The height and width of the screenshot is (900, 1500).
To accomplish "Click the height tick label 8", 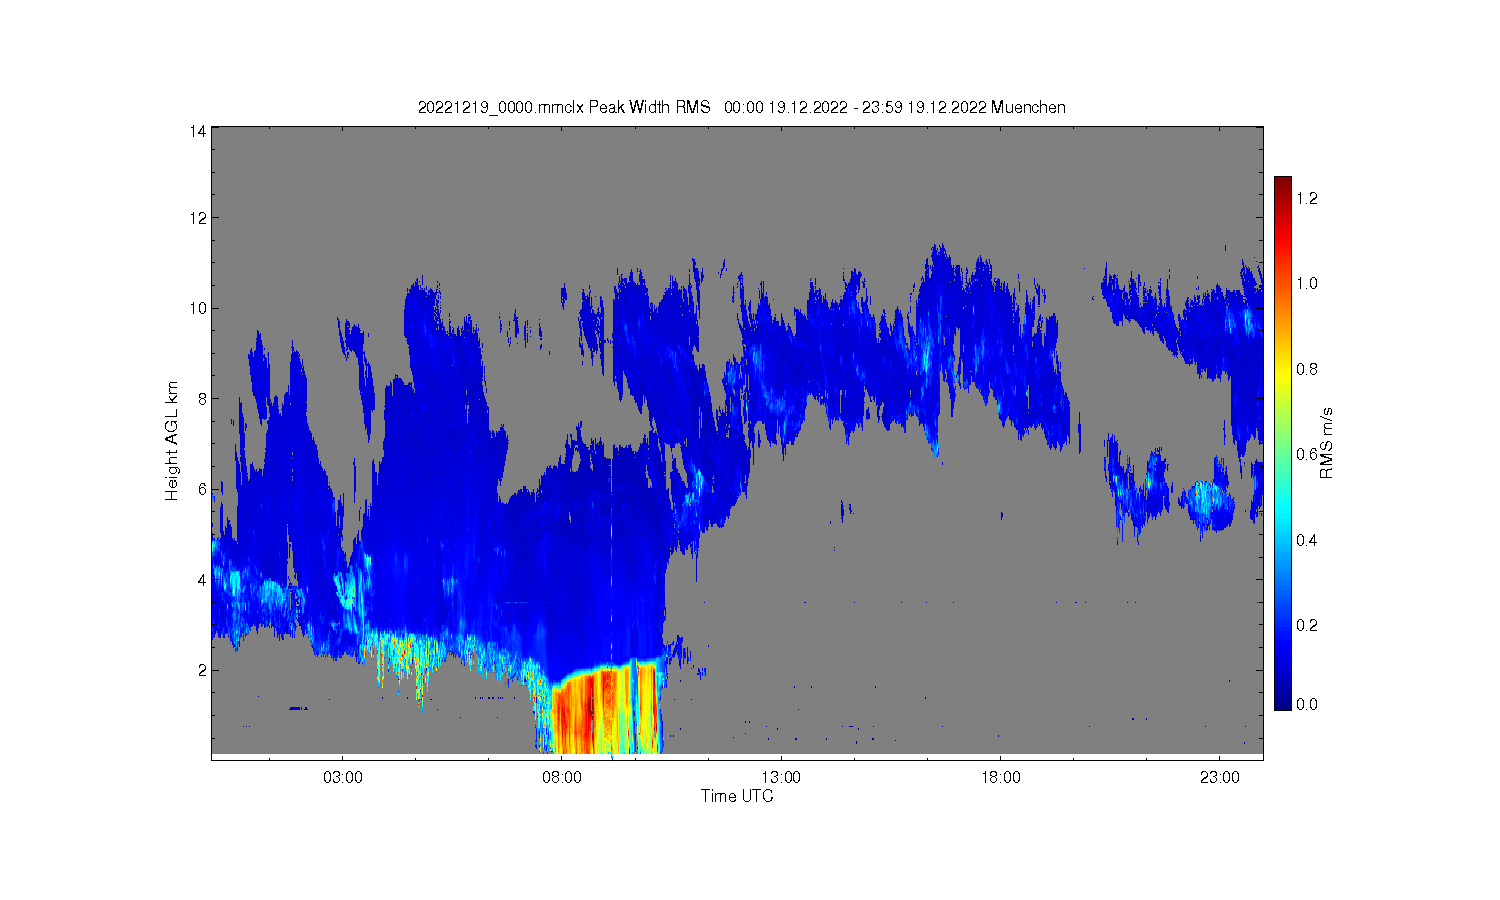I will pos(202,399).
